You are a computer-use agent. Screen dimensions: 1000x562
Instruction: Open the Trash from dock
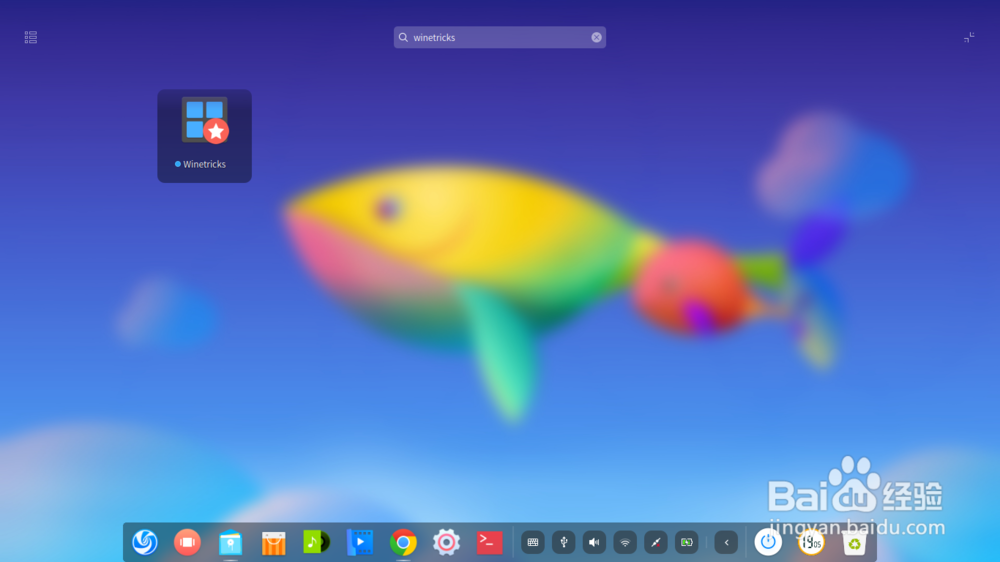pos(854,543)
